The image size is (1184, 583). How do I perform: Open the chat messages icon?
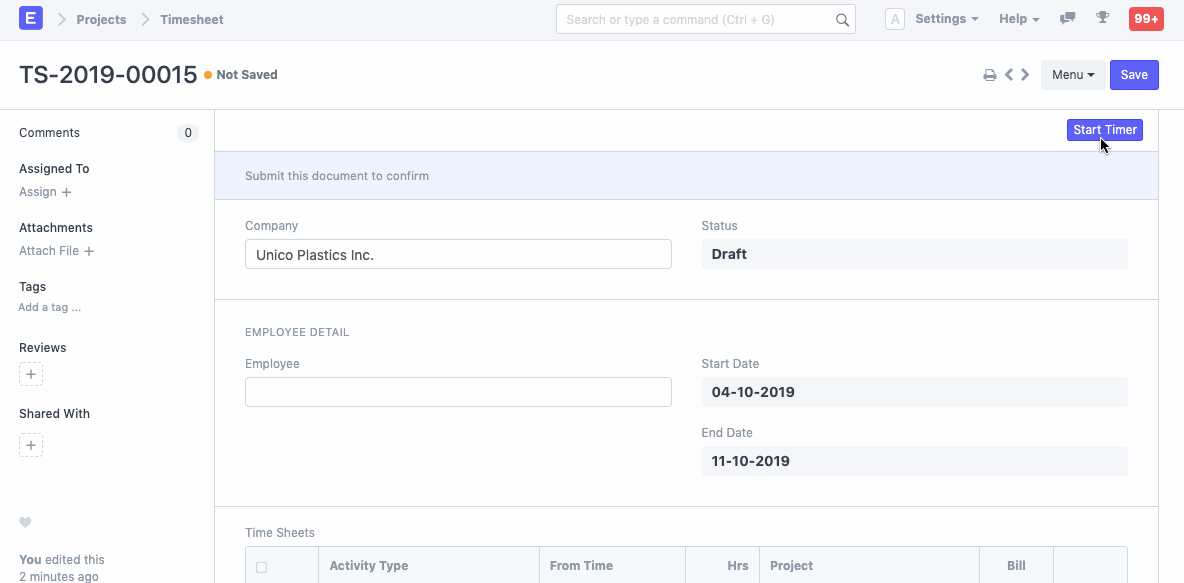point(1067,18)
